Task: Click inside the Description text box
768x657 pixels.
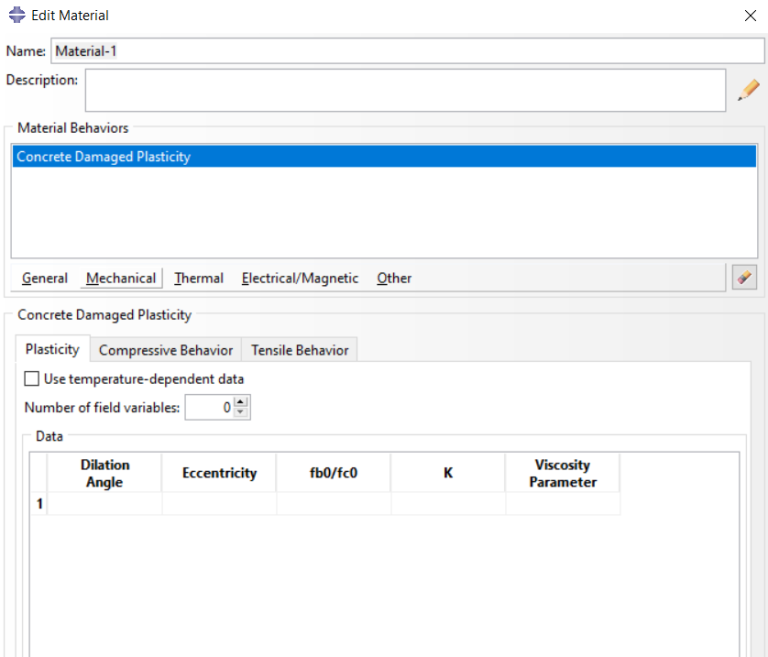Action: coord(405,89)
